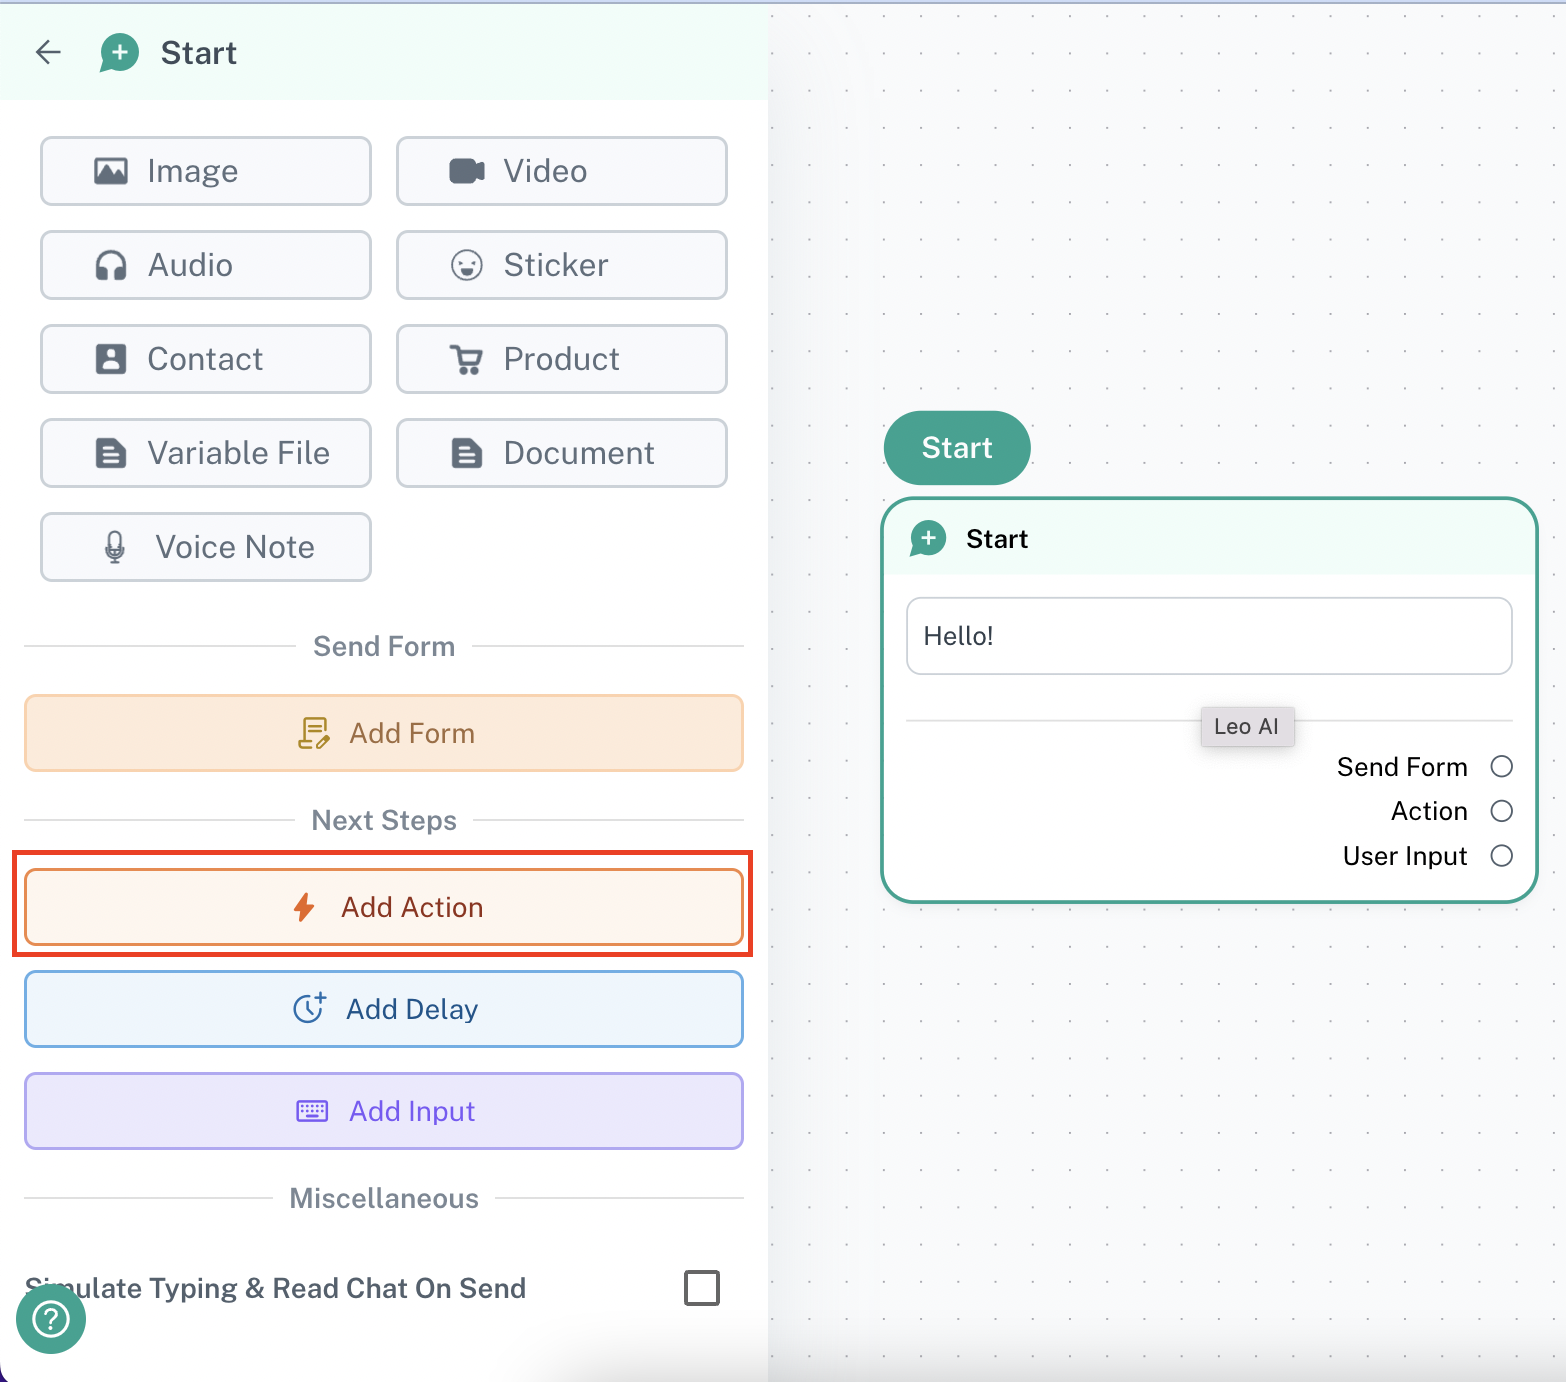Add a Video attachment
Screen dimensions: 1566x1382
(x=561, y=171)
